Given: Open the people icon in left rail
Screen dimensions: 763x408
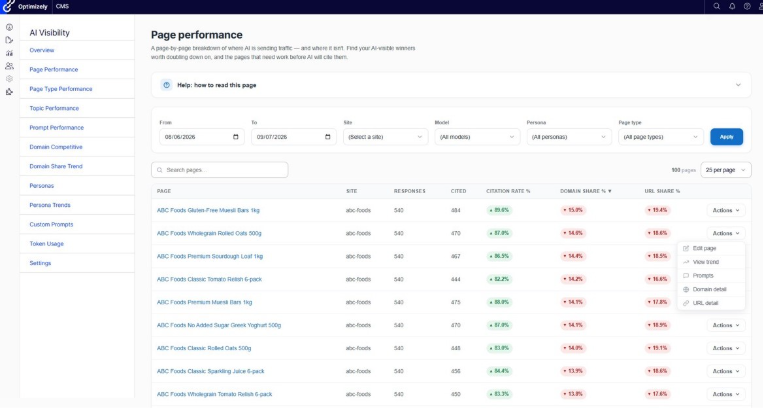Looking at the screenshot, I should (9, 66).
